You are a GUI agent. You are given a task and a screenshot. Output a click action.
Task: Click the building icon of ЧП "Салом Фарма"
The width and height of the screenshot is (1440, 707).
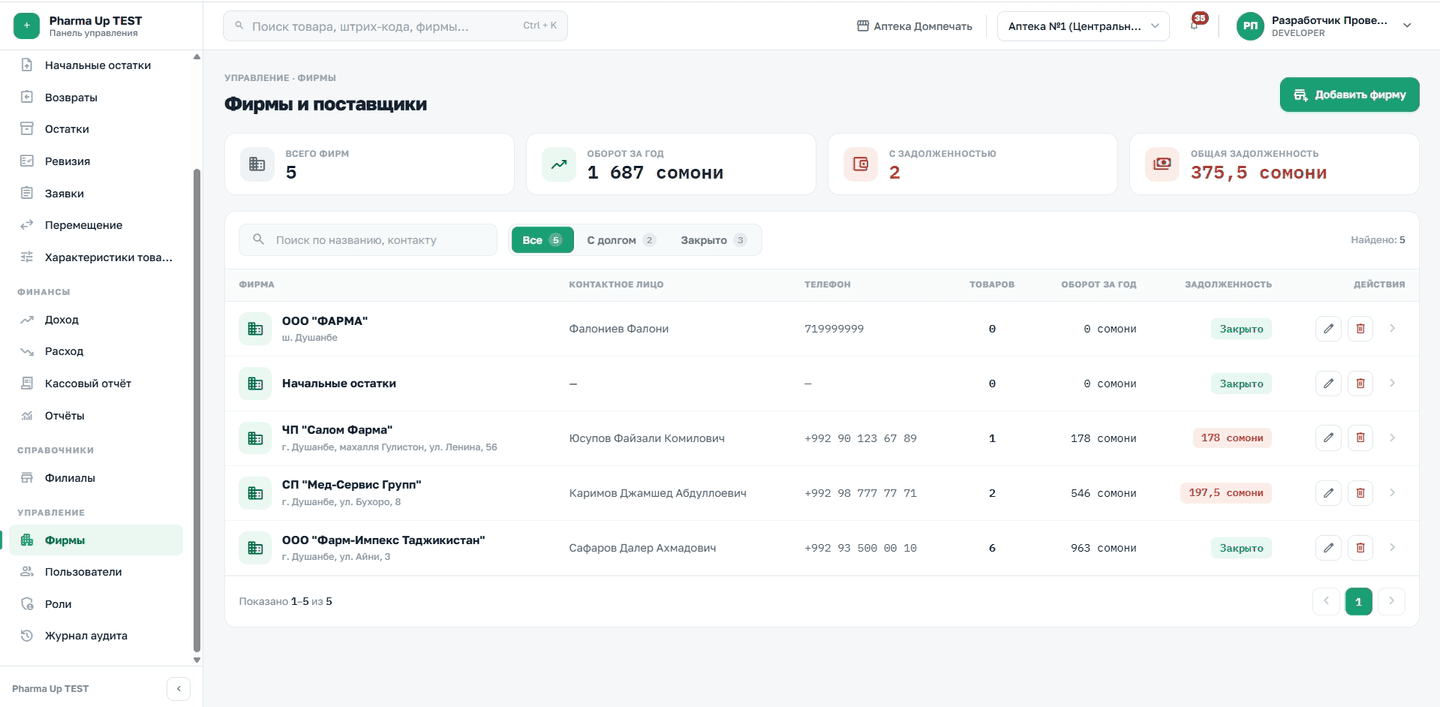pos(255,438)
